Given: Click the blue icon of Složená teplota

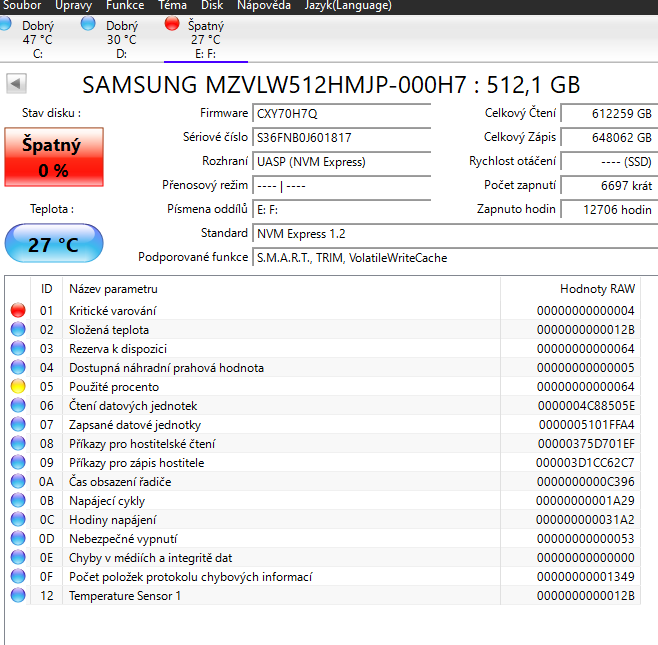Looking at the screenshot, I should click(18, 329).
